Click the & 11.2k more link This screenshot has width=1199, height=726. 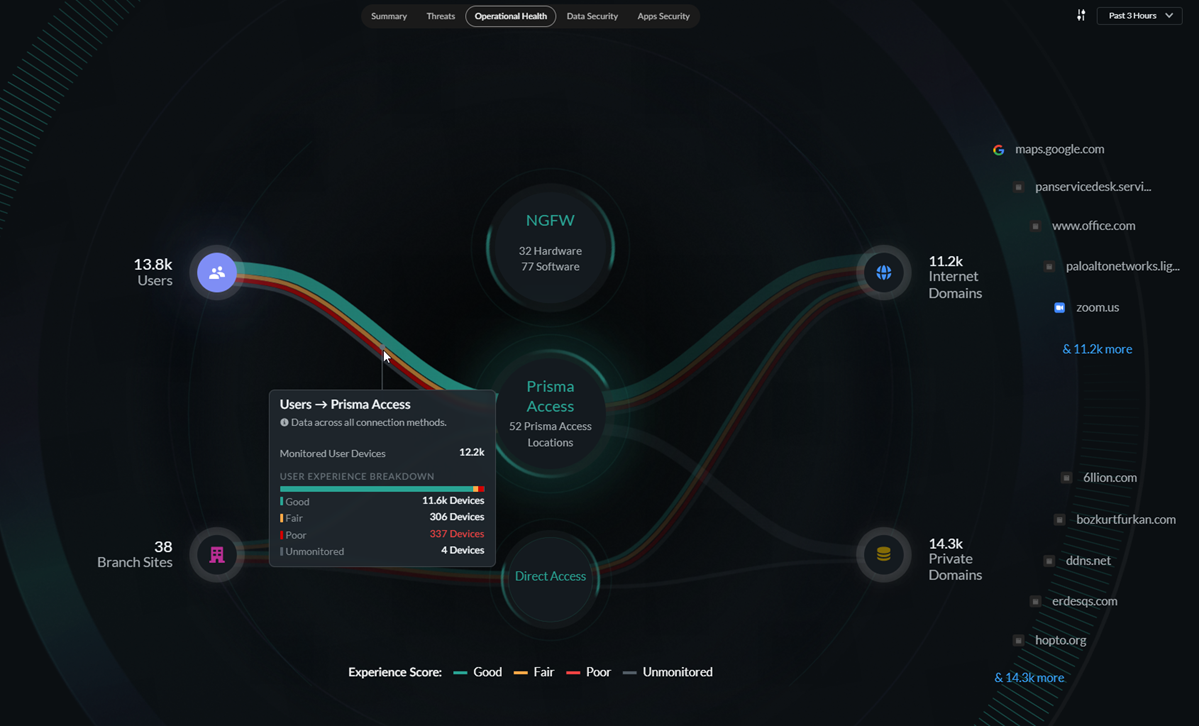(x=1097, y=349)
